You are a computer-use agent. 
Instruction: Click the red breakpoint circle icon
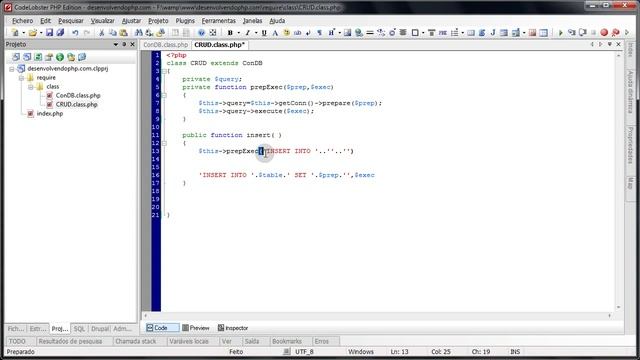604,33
